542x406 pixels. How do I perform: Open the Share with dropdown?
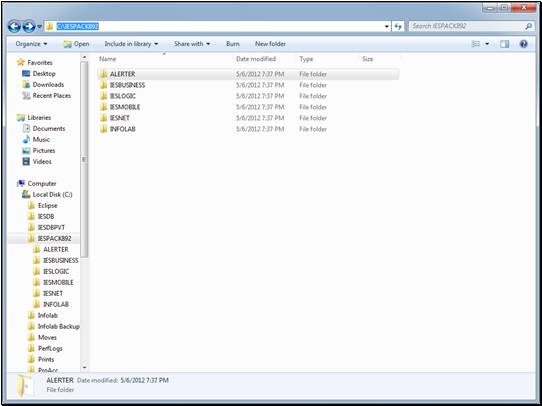pyautogui.click(x=192, y=44)
